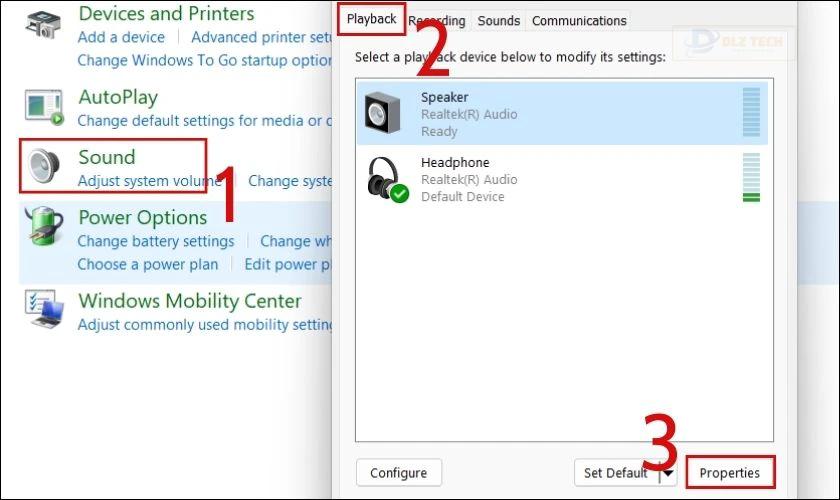Click the Sound speaker icon
Viewport: 840px width, 500px height.
[44, 166]
